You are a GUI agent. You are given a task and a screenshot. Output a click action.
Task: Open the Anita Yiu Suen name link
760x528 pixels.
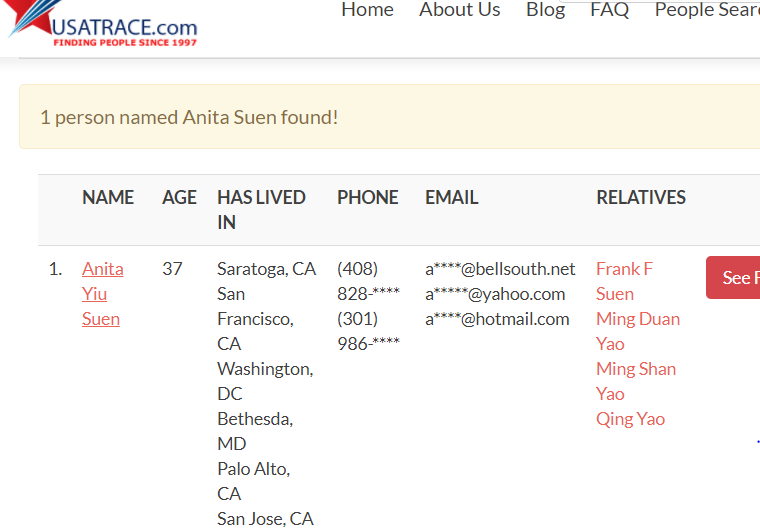coord(102,294)
